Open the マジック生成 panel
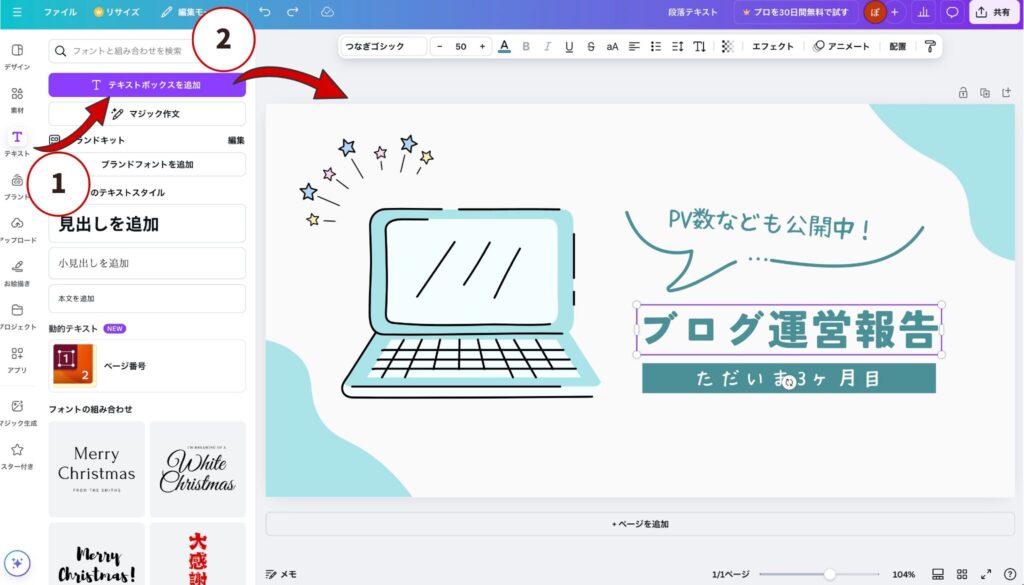 click(x=17, y=413)
